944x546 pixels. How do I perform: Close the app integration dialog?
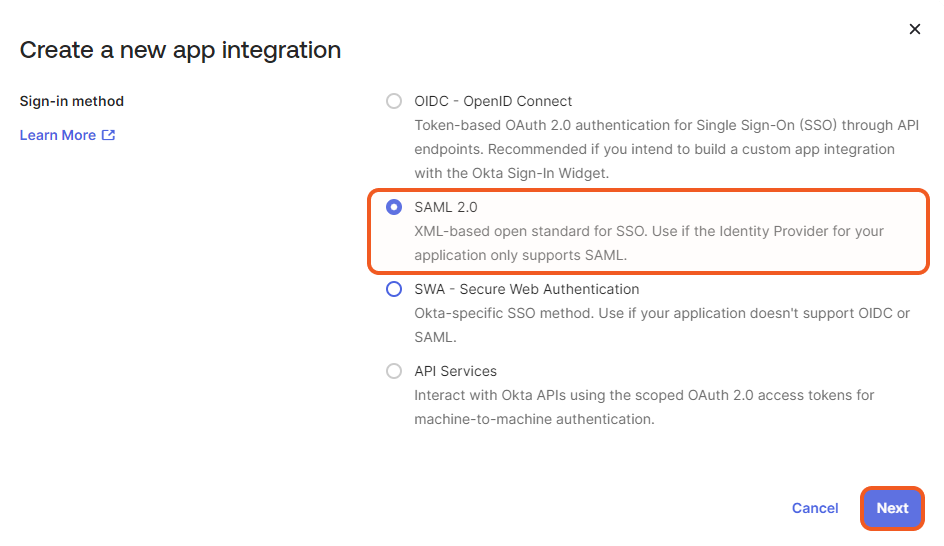click(x=914, y=29)
